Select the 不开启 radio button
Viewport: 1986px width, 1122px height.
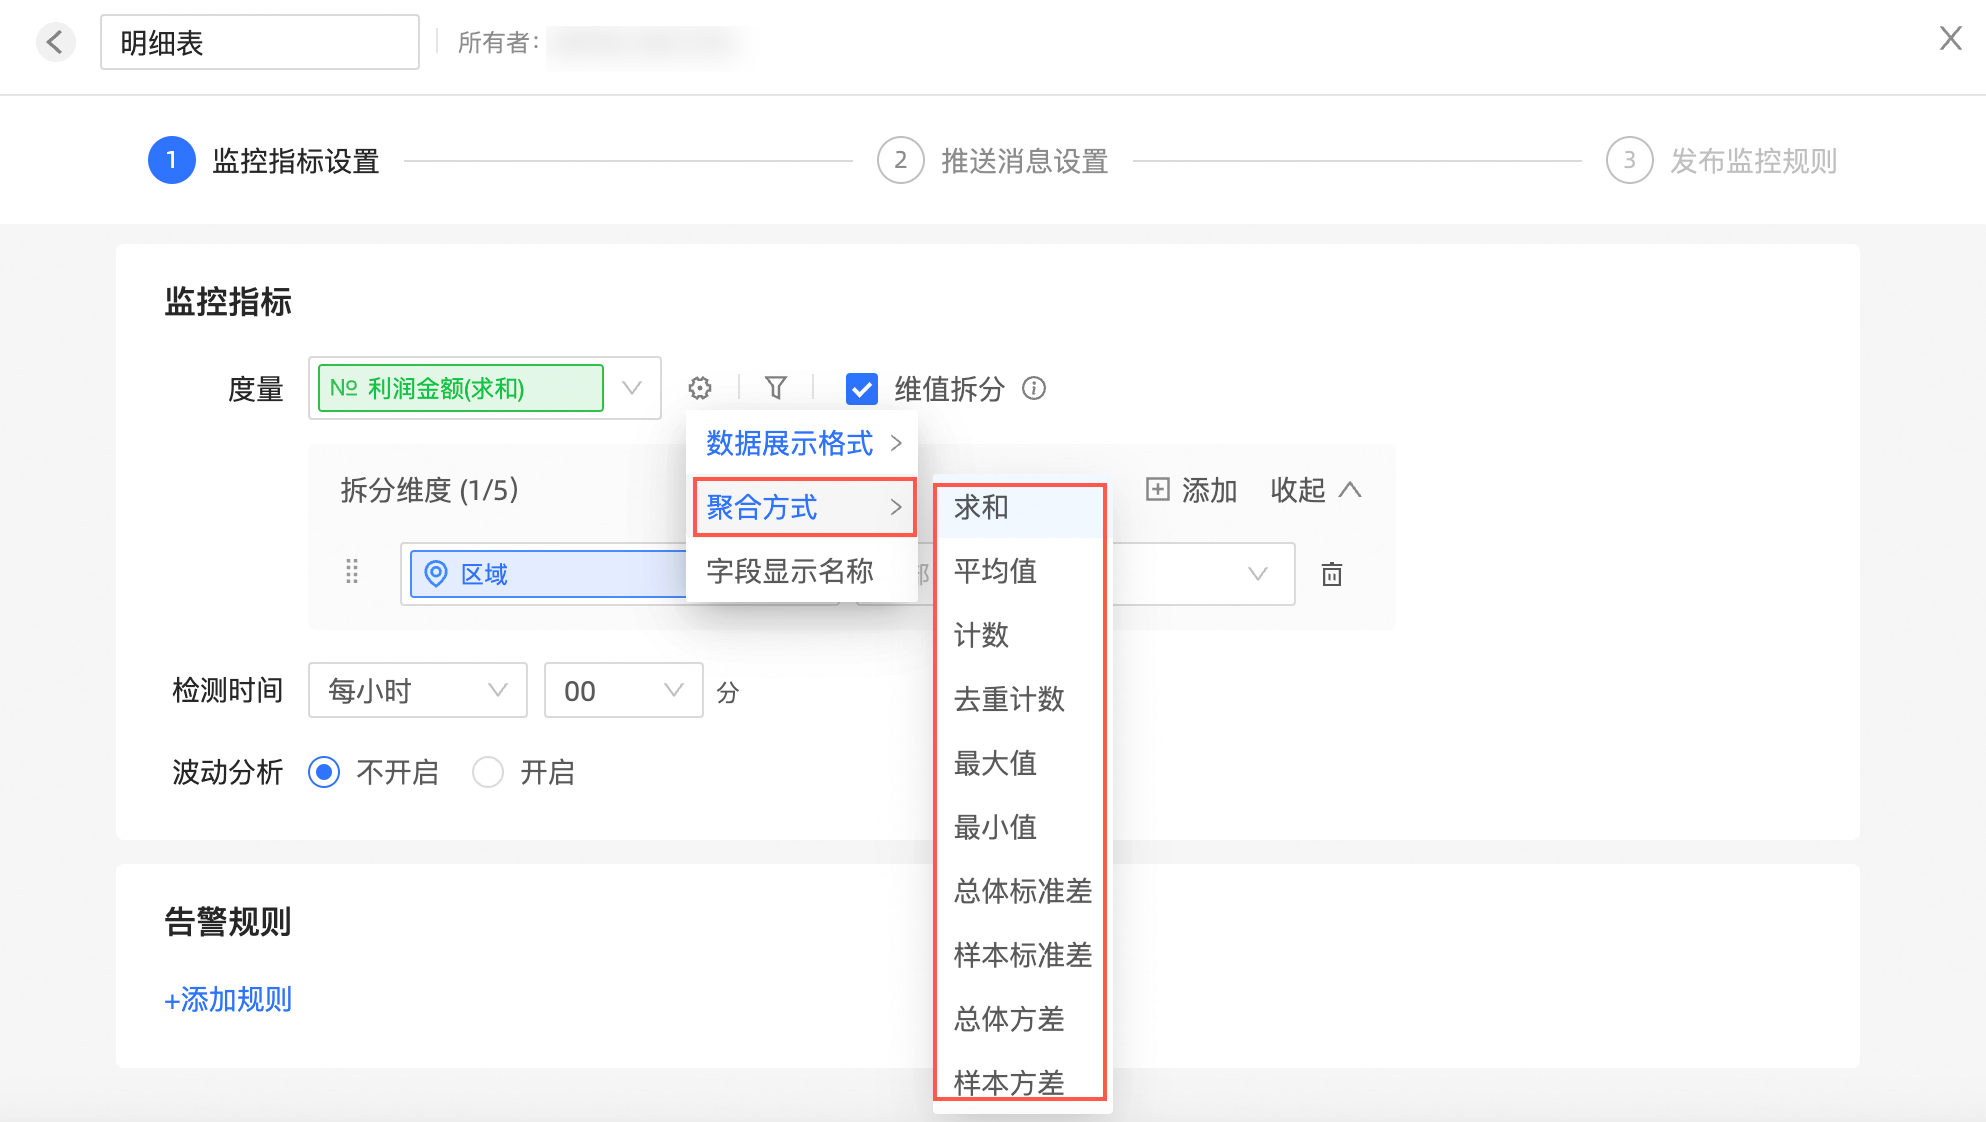[x=324, y=772]
